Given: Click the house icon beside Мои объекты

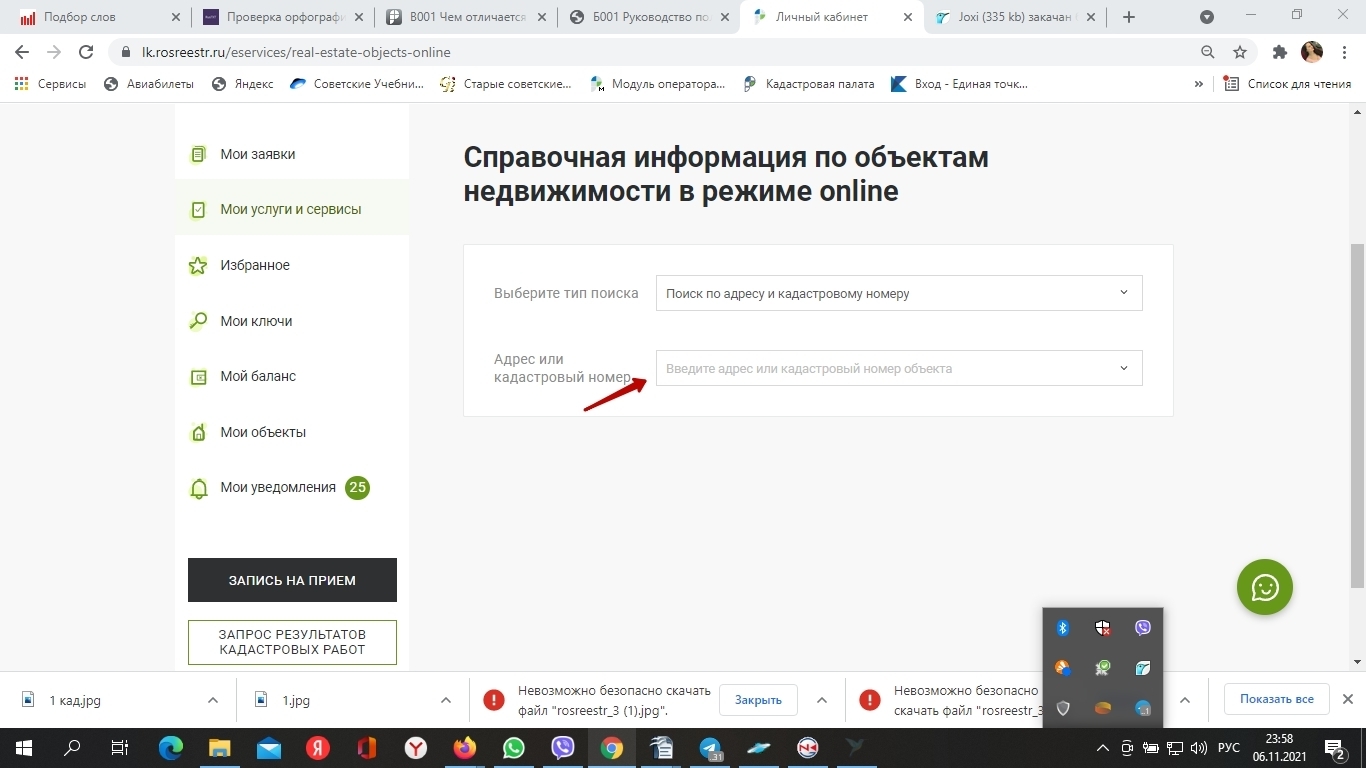Looking at the screenshot, I should [199, 432].
